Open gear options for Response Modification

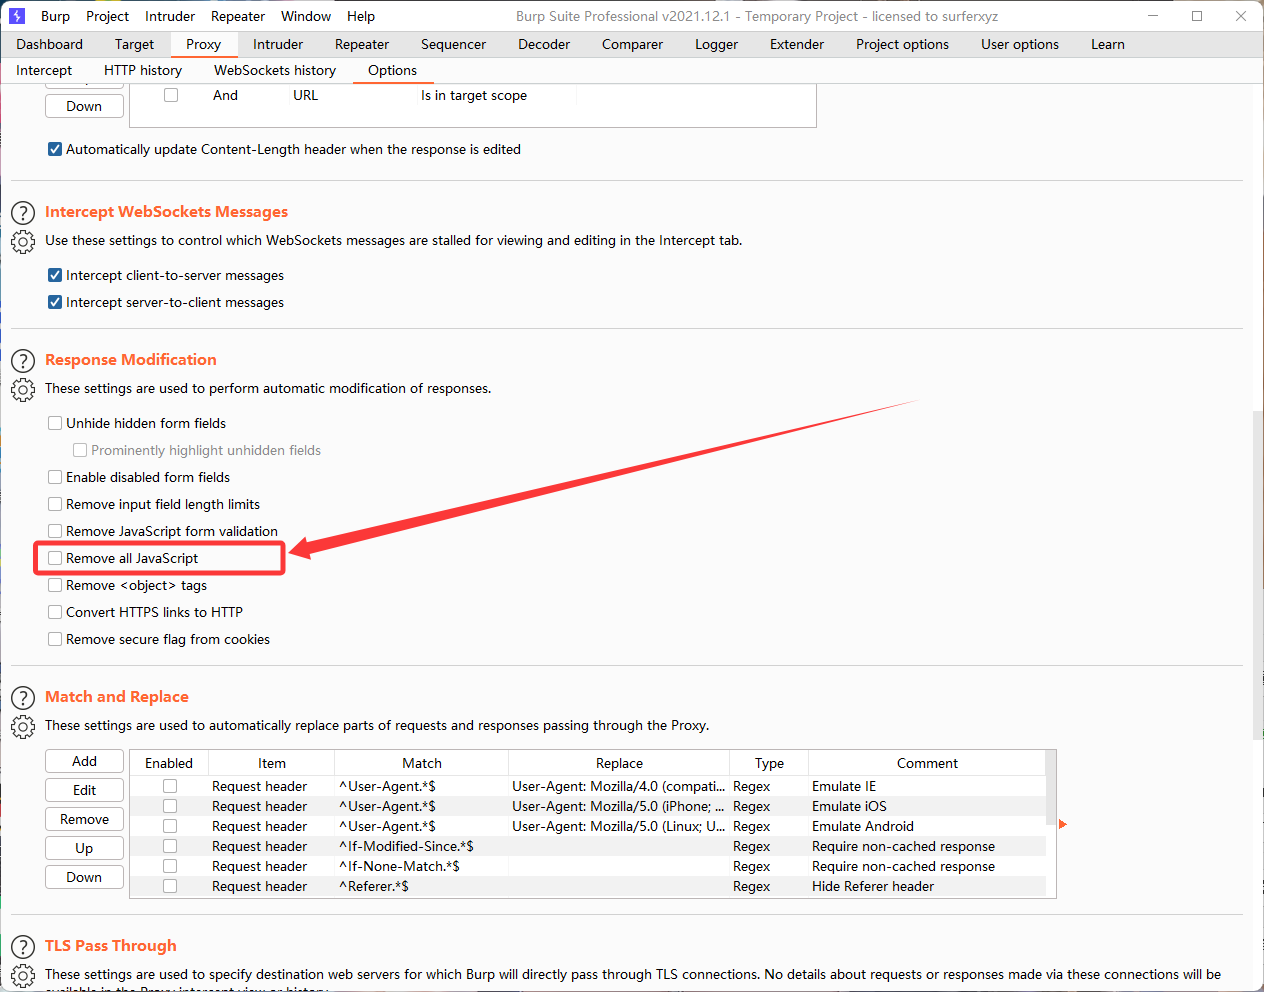[x=23, y=390]
